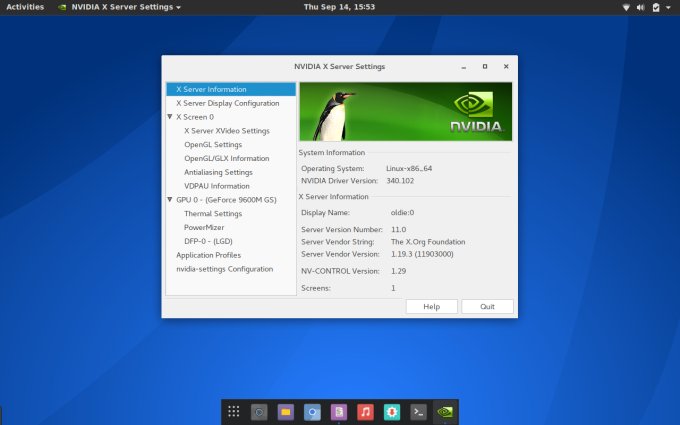Click the Operating System: label
The height and width of the screenshot is (425, 680).
[333, 168]
